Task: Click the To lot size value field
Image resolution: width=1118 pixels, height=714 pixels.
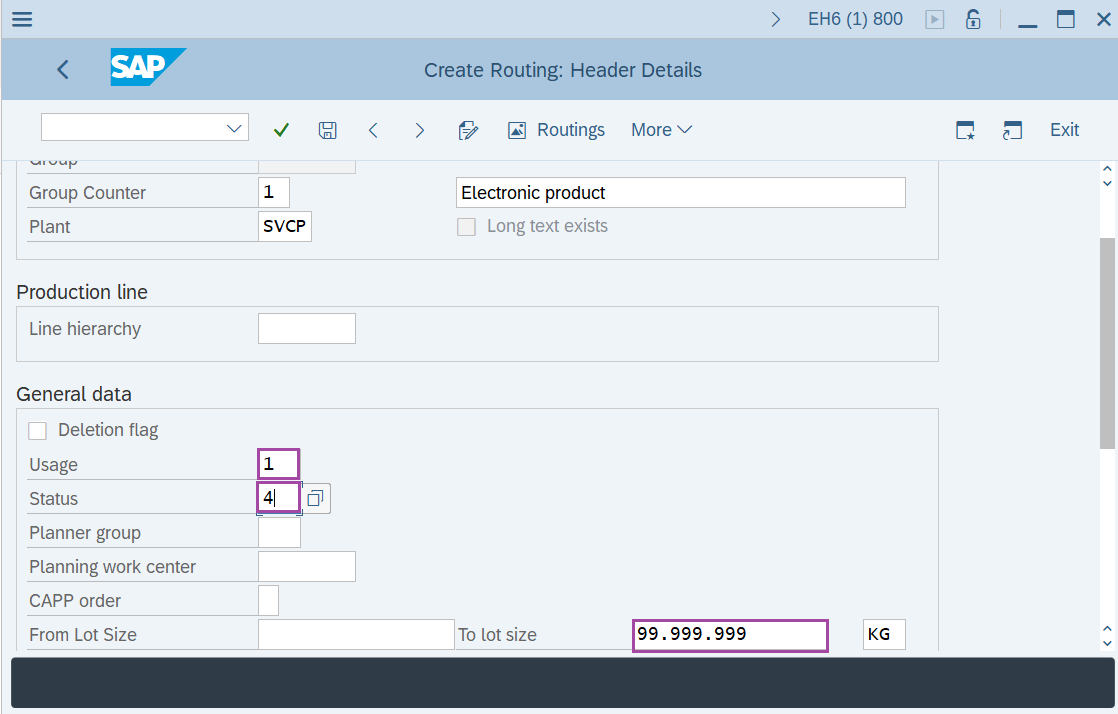Action: point(729,634)
